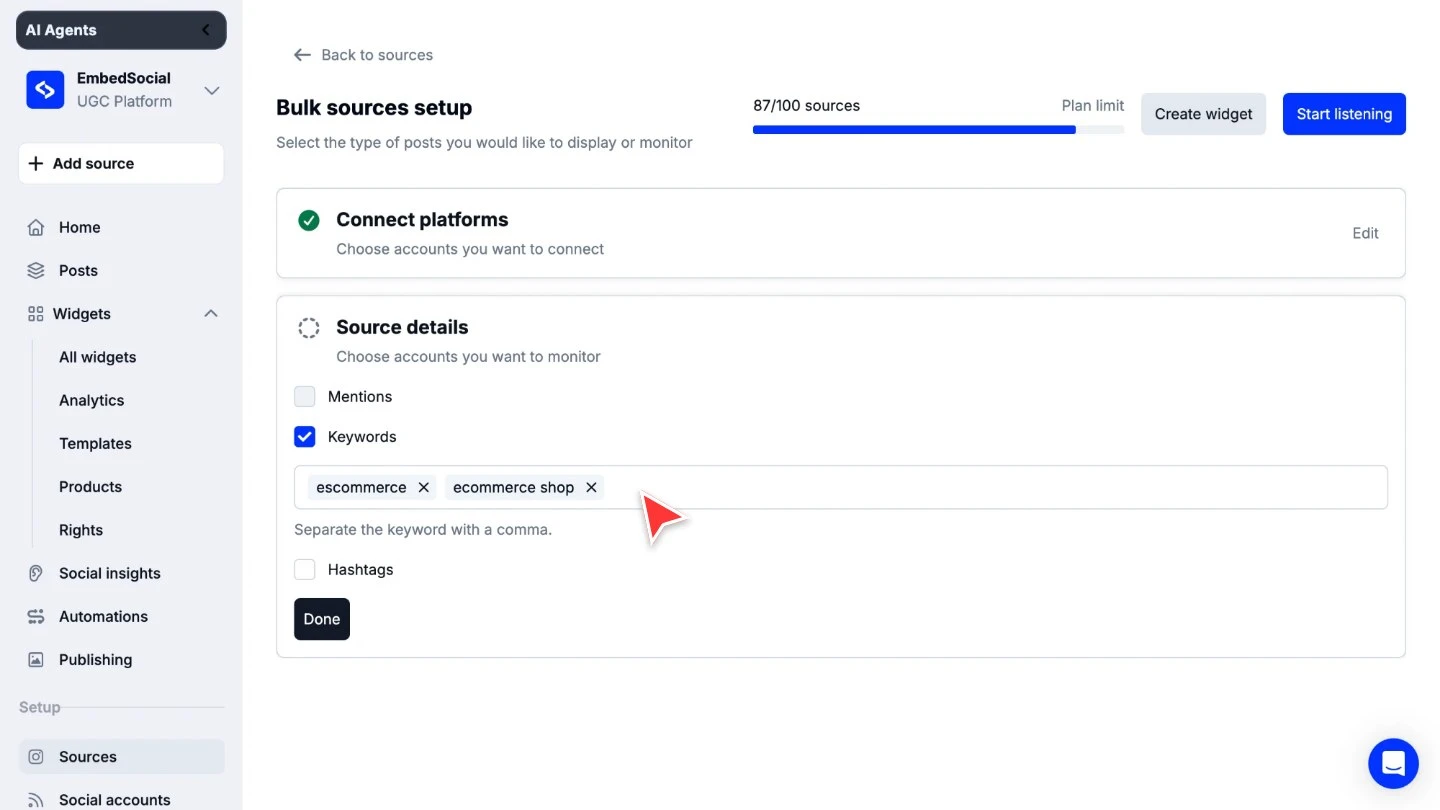The image size is (1440, 810).
Task: Click the Automations icon
Action: [x=36, y=616]
